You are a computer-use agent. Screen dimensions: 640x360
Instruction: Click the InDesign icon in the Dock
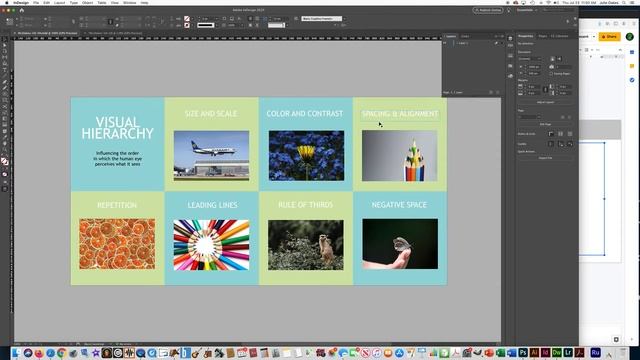pos(545,353)
